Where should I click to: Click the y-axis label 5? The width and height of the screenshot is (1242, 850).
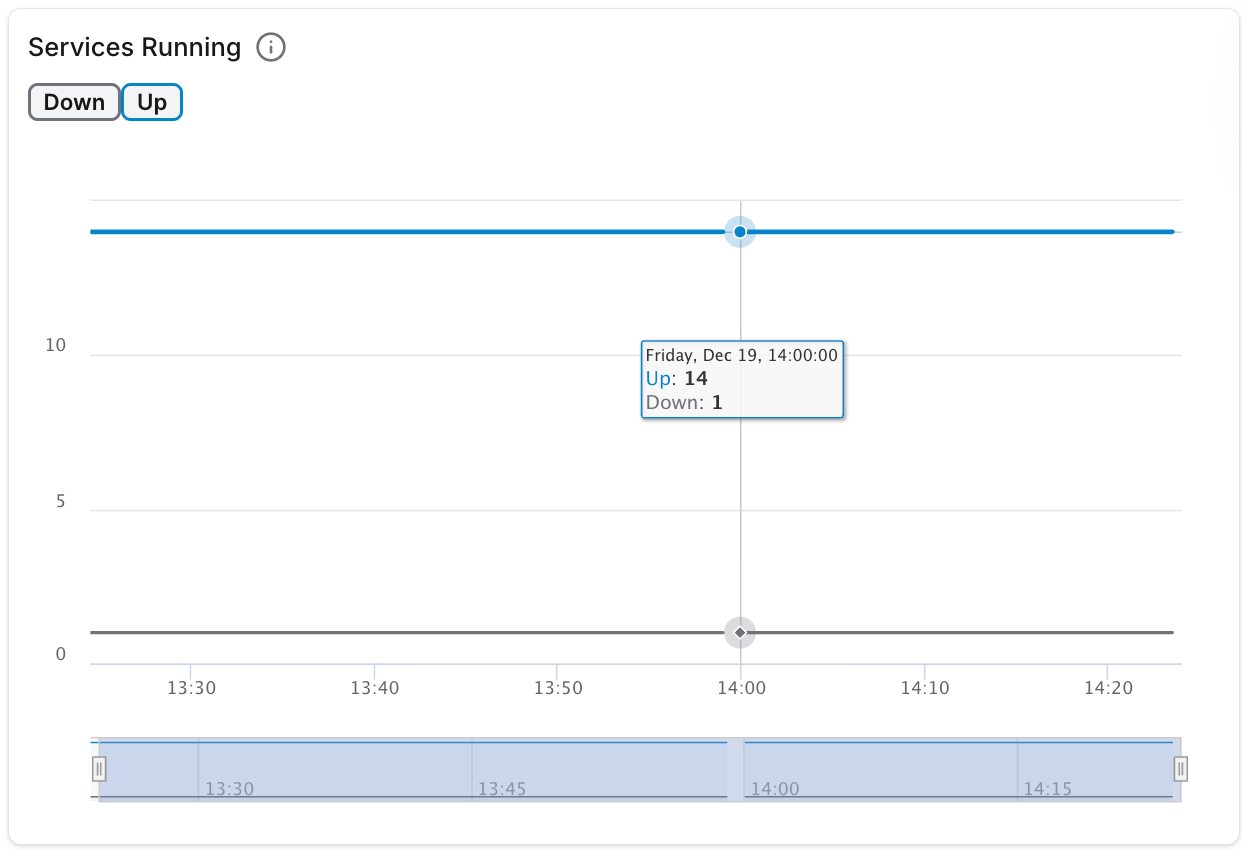coord(60,502)
